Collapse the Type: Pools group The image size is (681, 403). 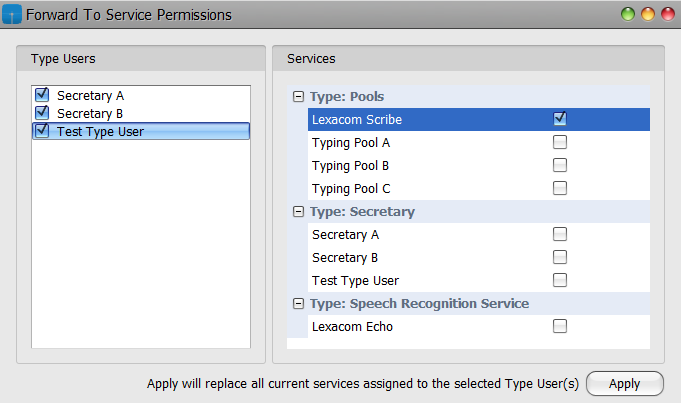point(298,96)
